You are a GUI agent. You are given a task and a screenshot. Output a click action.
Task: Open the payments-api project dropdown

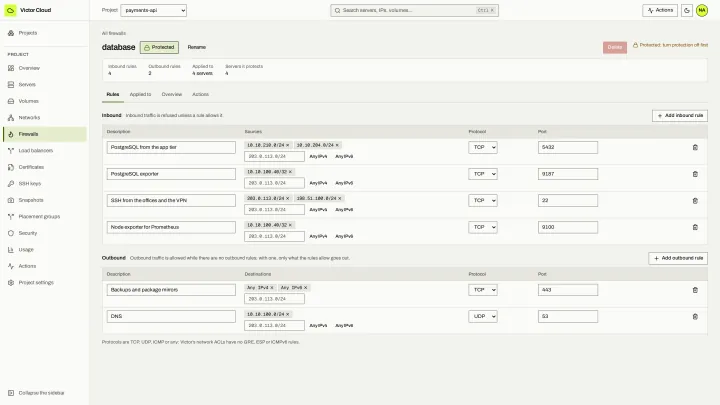pyautogui.click(x=153, y=10)
